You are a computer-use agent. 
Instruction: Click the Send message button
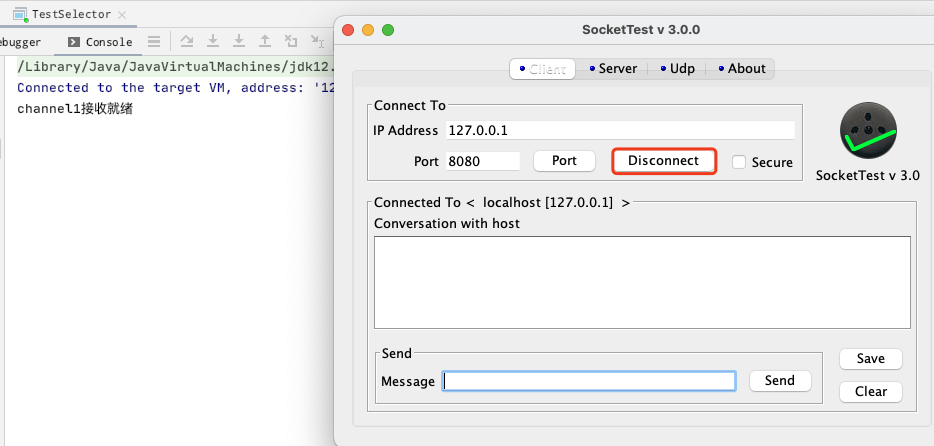(x=780, y=380)
